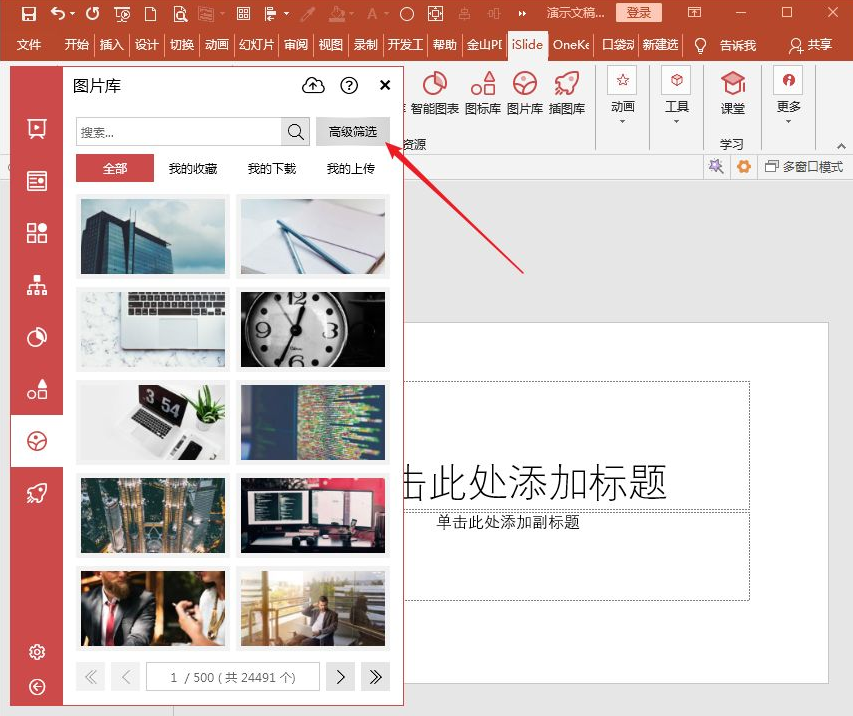Open the 设计 ribbon tab
This screenshot has width=853, height=716.
coord(147,45)
